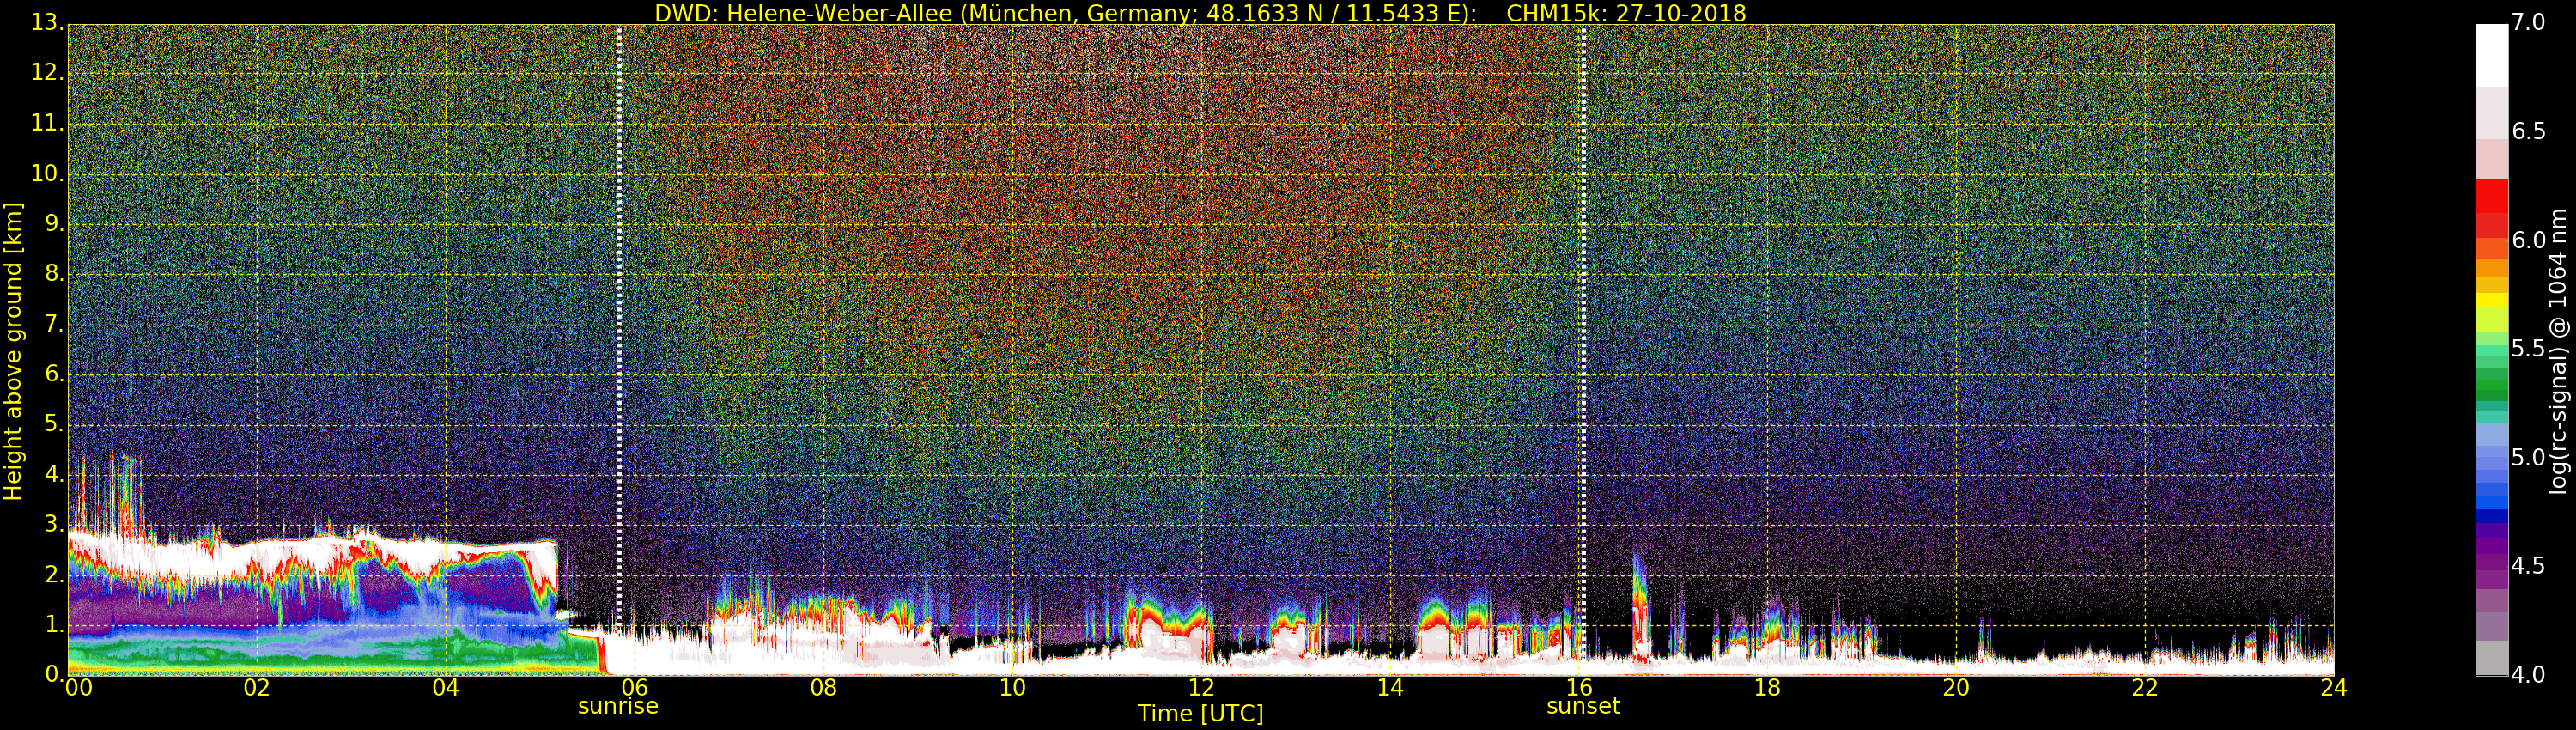Click the '12' time axis tick label
2576x730 pixels.
1201,688
